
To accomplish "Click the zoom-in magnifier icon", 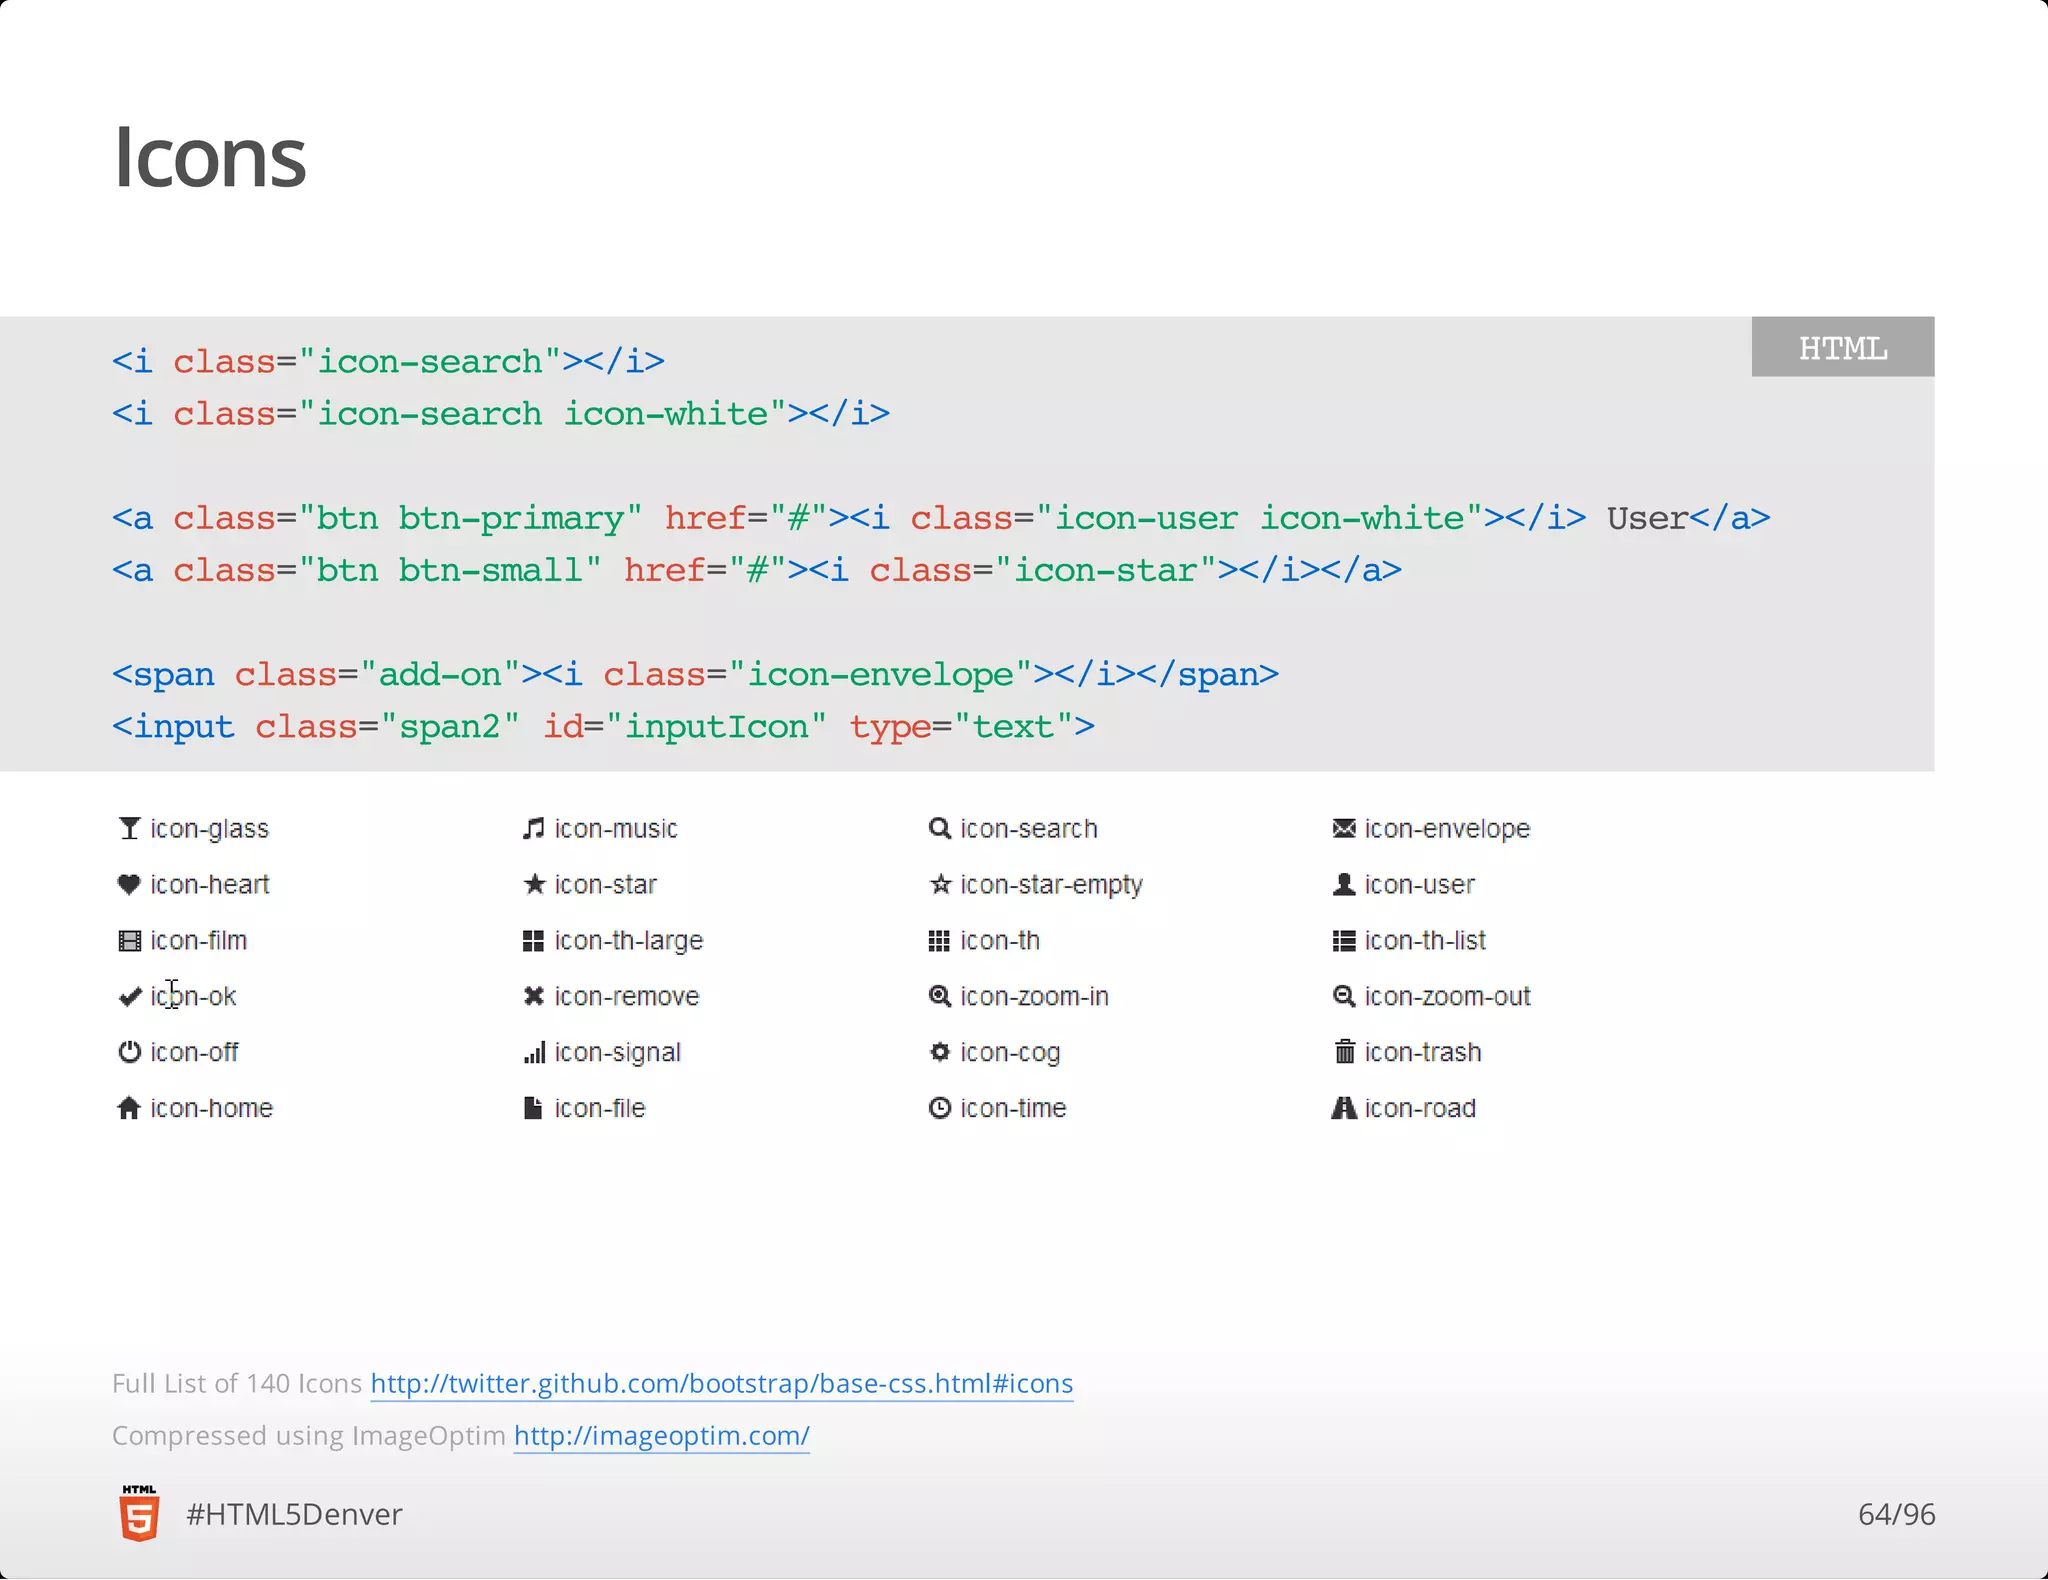I will pyautogui.click(x=939, y=996).
